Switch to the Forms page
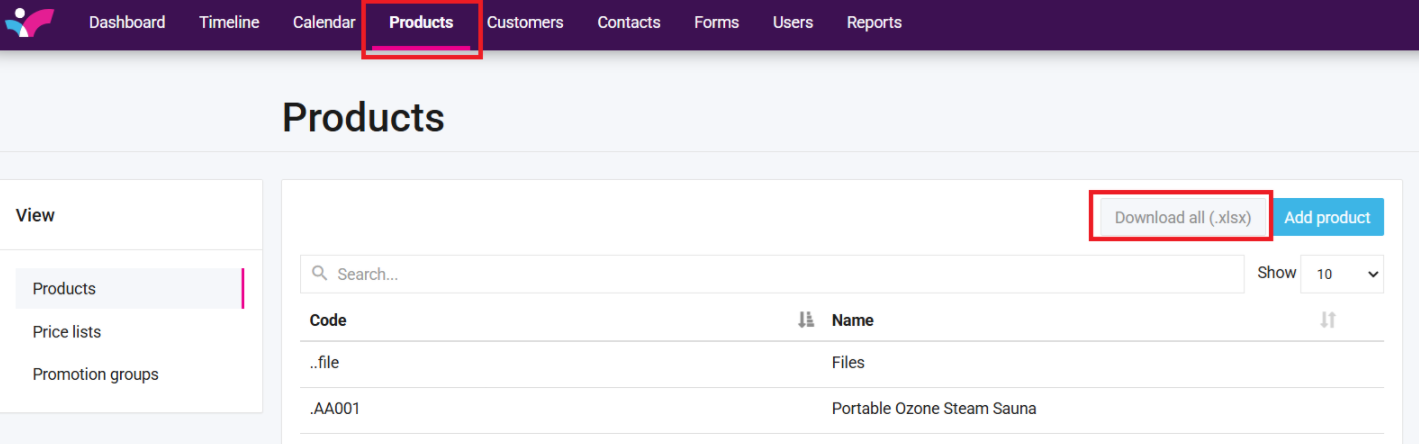1419x444 pixels. click(716, 22)
